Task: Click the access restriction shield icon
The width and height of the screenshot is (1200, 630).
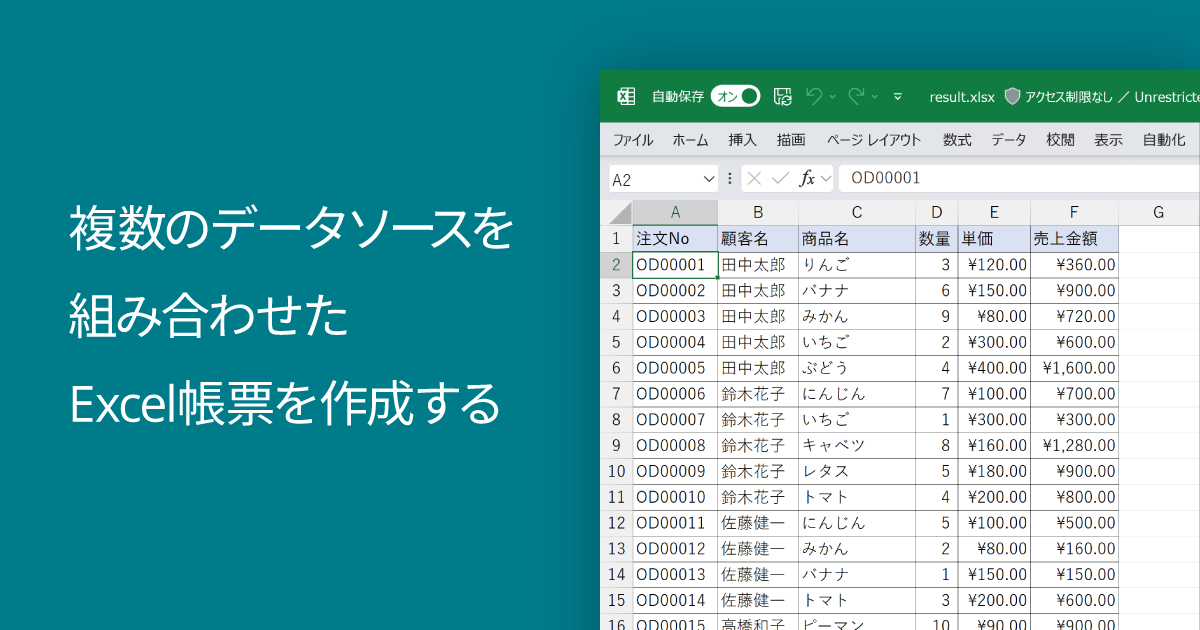Action: pyautogui.click(x=1012, y=96)
